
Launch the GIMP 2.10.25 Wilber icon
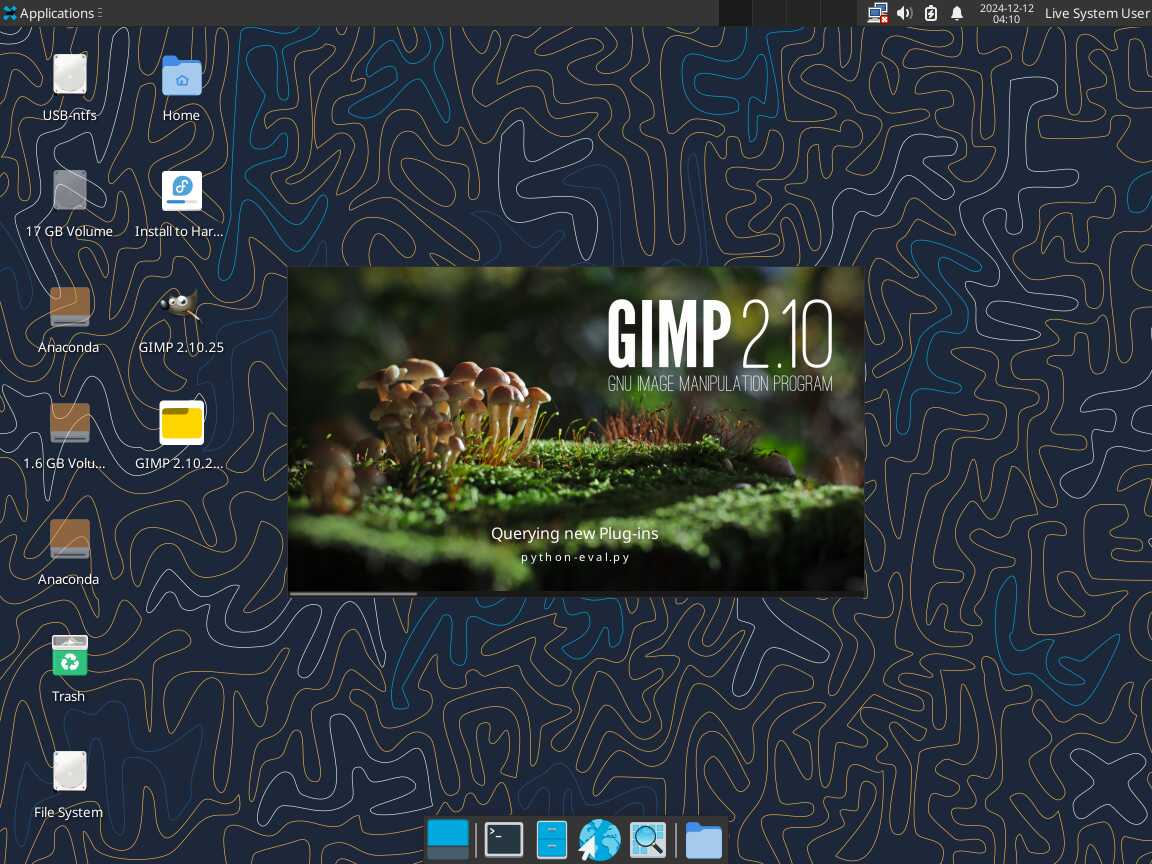[180, 305]
